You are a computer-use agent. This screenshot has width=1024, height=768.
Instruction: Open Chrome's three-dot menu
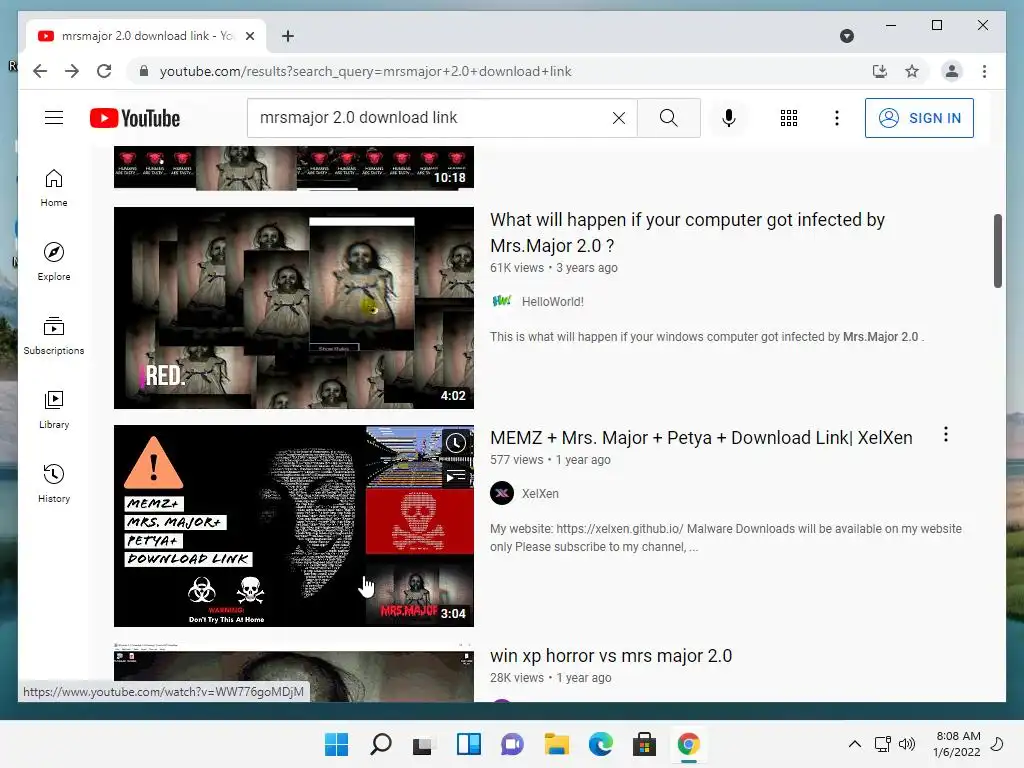click(984, 71)
